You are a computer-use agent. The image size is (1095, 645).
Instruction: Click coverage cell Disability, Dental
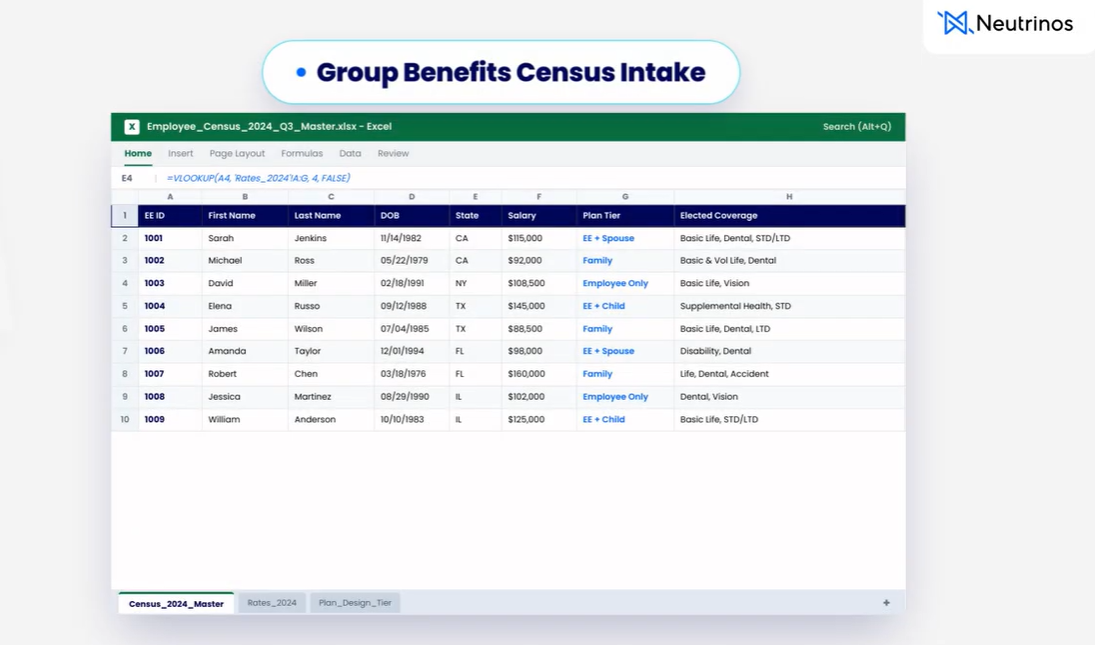(789, 351)
